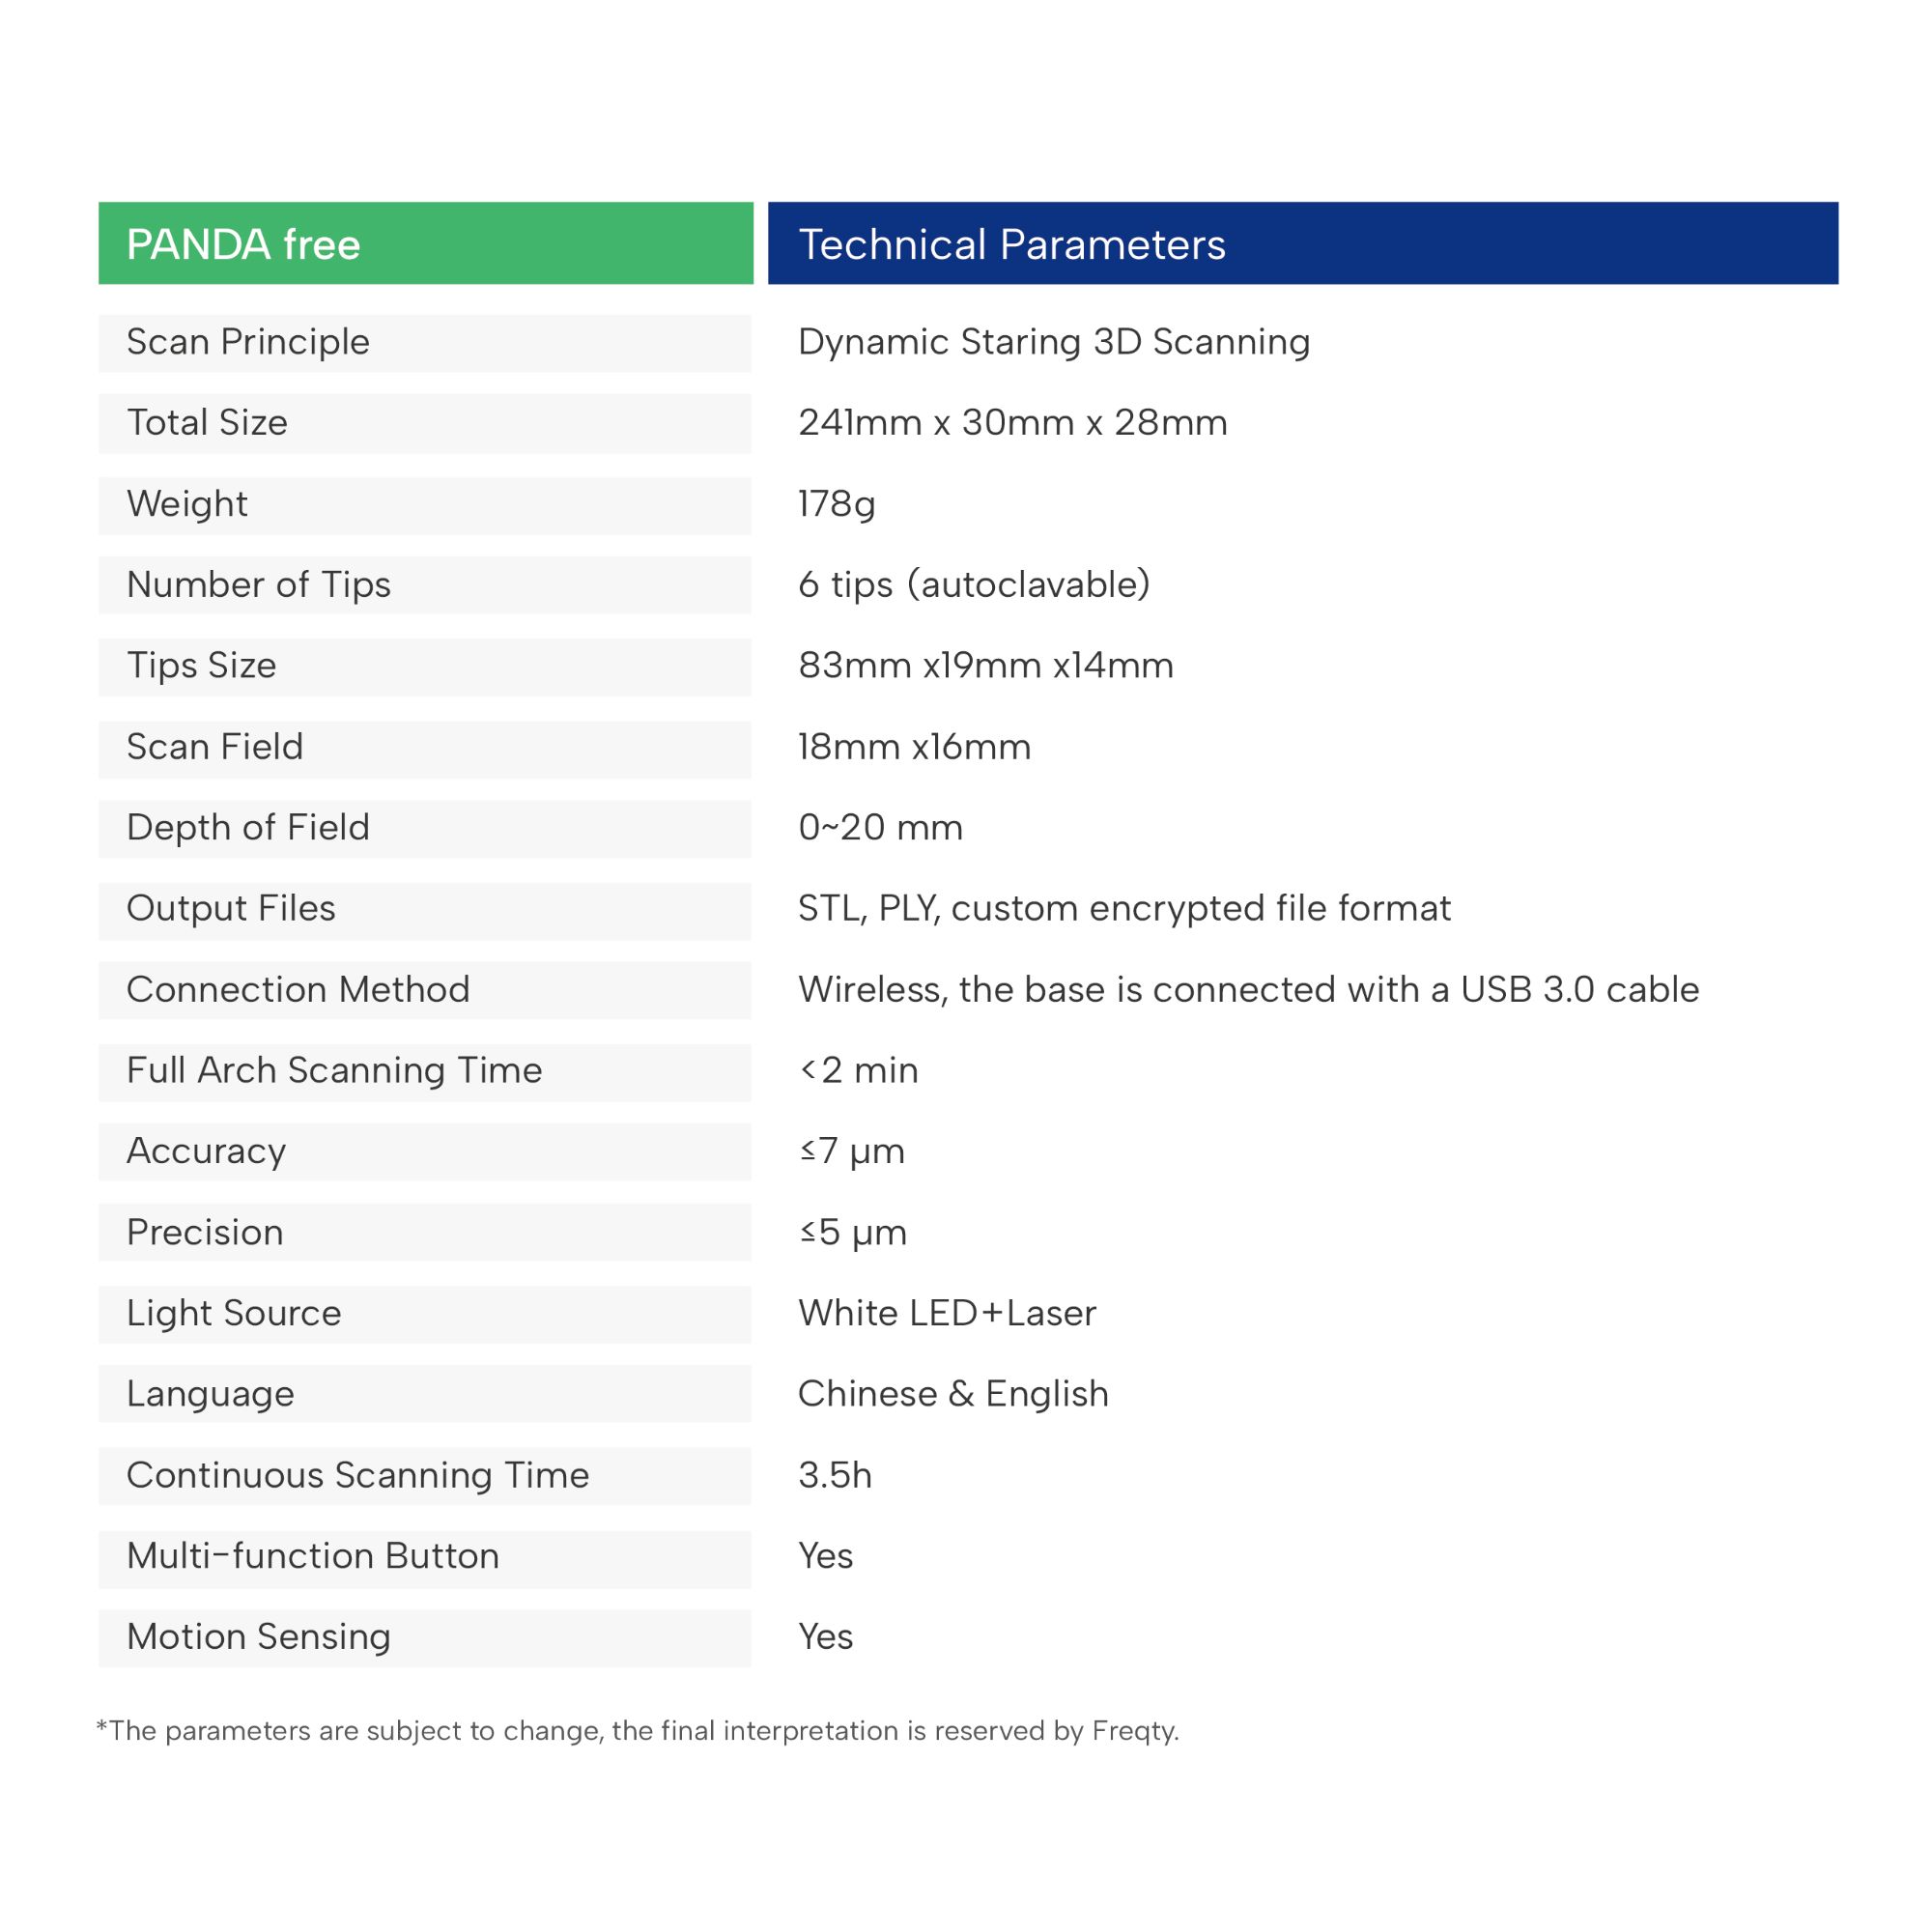Click the Dynamic Staring 3D Scanning value
This screenshot has width=1932, height=1932.
tap(1053, 342)
